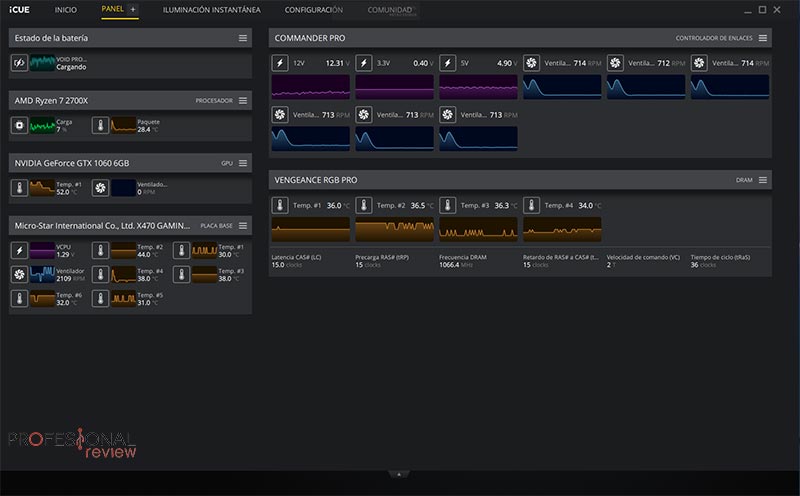Click Vengeance Temp. #4 thermometer icon
The width and height of the screenshot is (800, 496).
click(x=531, y=205)
